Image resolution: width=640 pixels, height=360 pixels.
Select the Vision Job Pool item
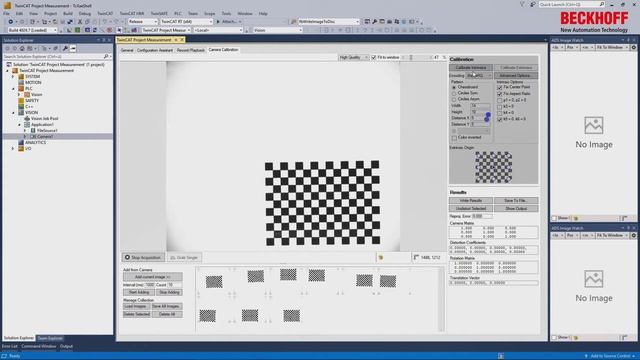(44, 118)
